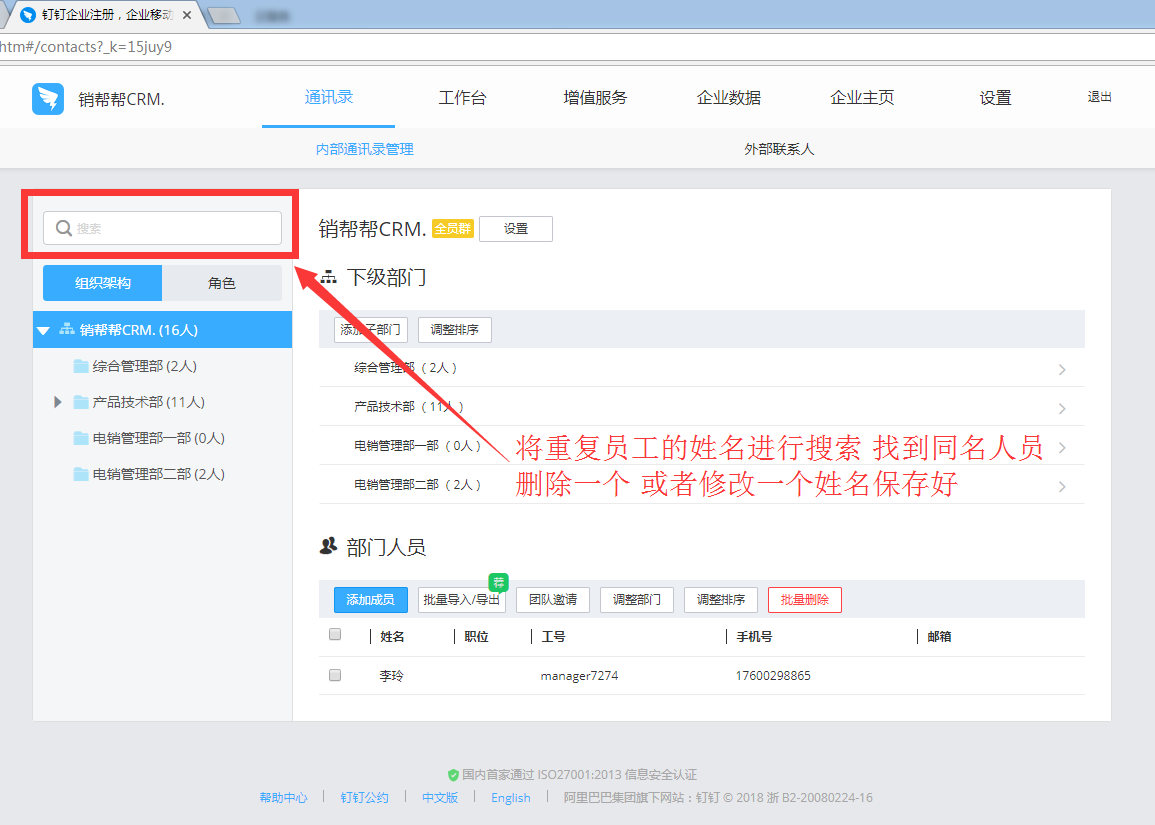This screenshot has width=1155, height=825.
Task: Select the 外部联系人 sub-tab
Action: point(779,149)
